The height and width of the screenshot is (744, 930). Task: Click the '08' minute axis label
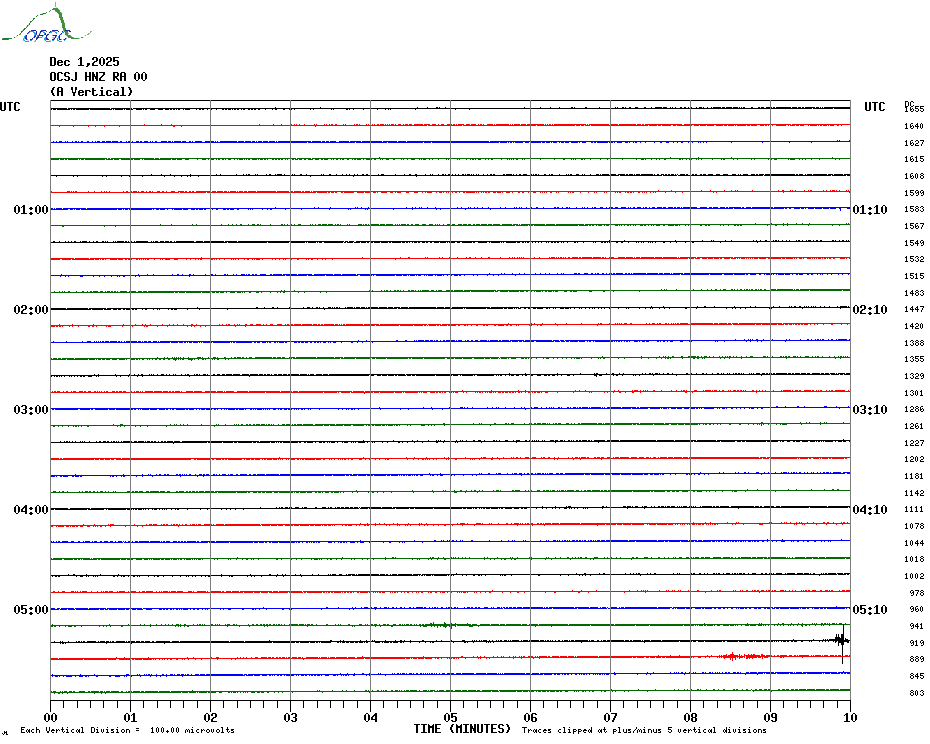tap(690, 718)
